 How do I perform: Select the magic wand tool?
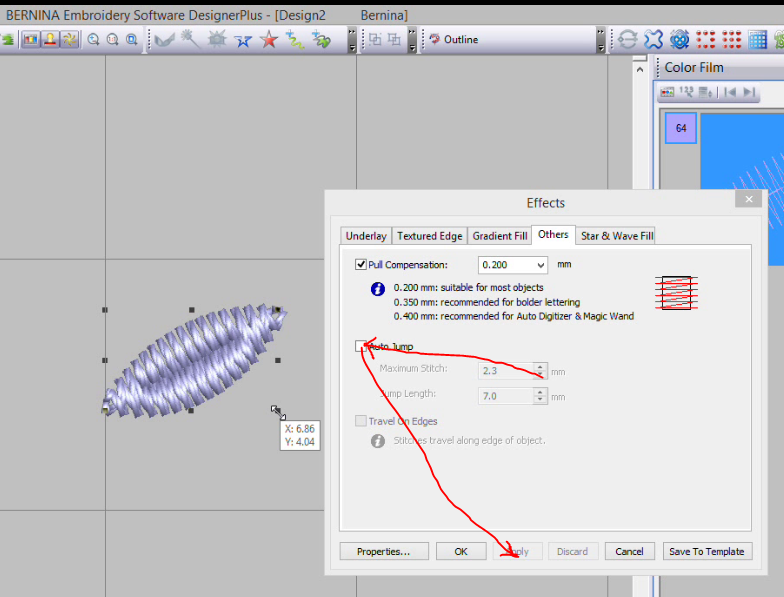point(189,40)
